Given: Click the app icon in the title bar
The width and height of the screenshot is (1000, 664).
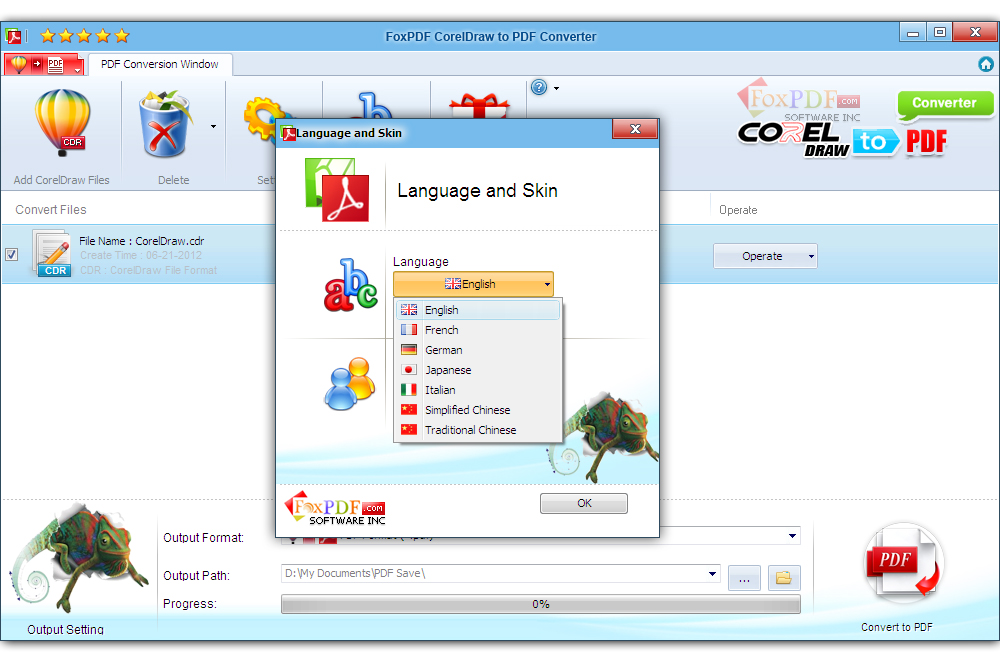Looking at the screenshot, I should [x=13, y=36].
